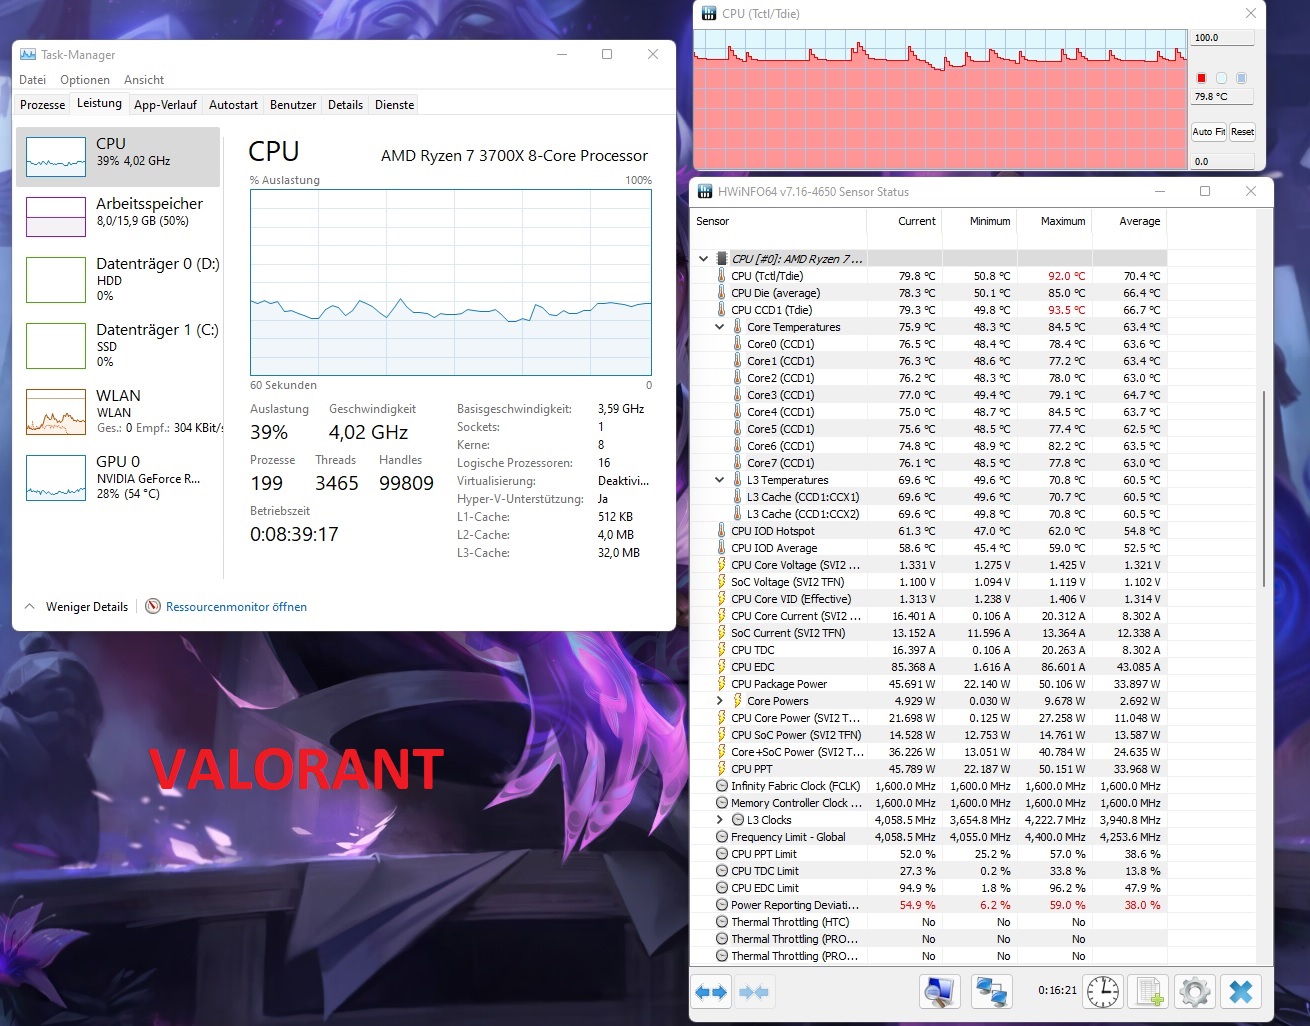Select the CPU performance thumbnail in Task-Manager

(x=117, y=157)
